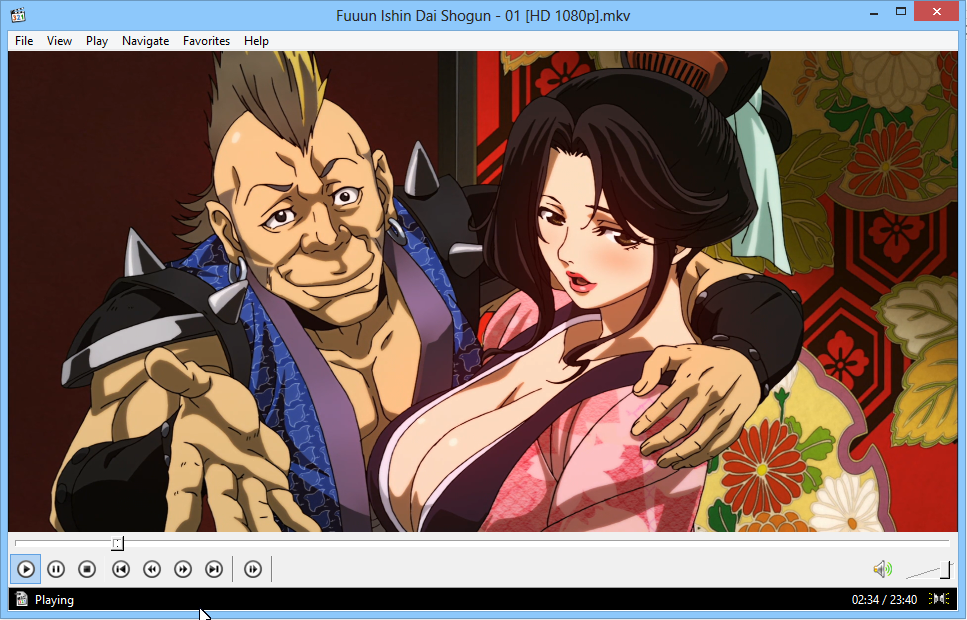
Task: Click the volume slider handle
Action: (945, 570)
